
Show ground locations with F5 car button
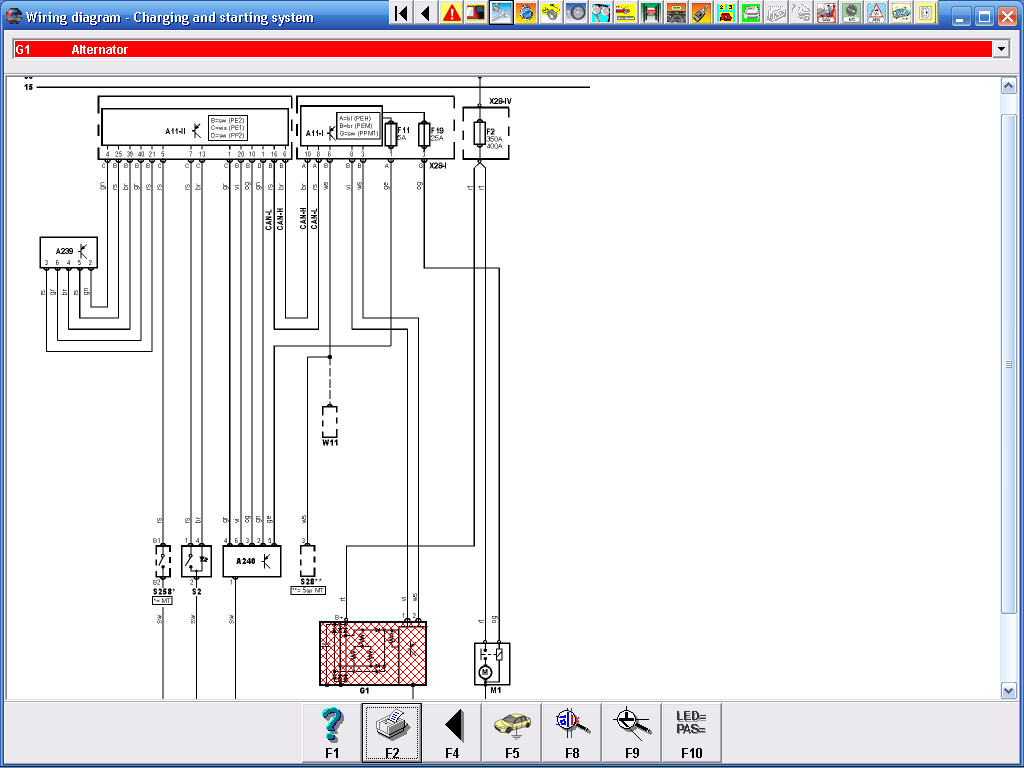point(512,733)
